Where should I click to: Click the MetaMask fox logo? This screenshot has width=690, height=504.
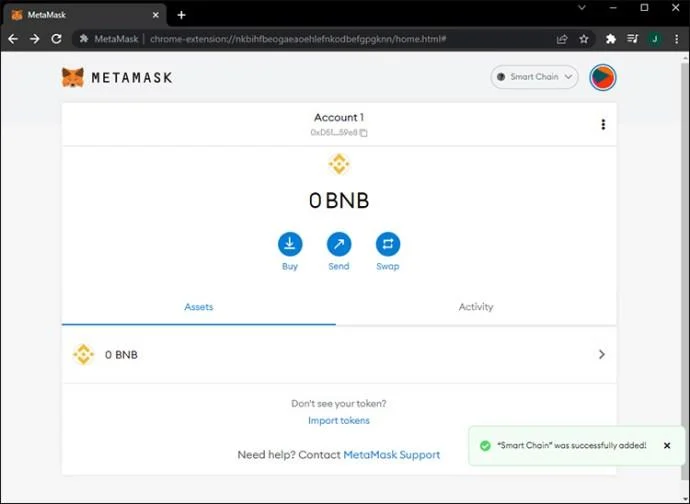pos(73,77)
